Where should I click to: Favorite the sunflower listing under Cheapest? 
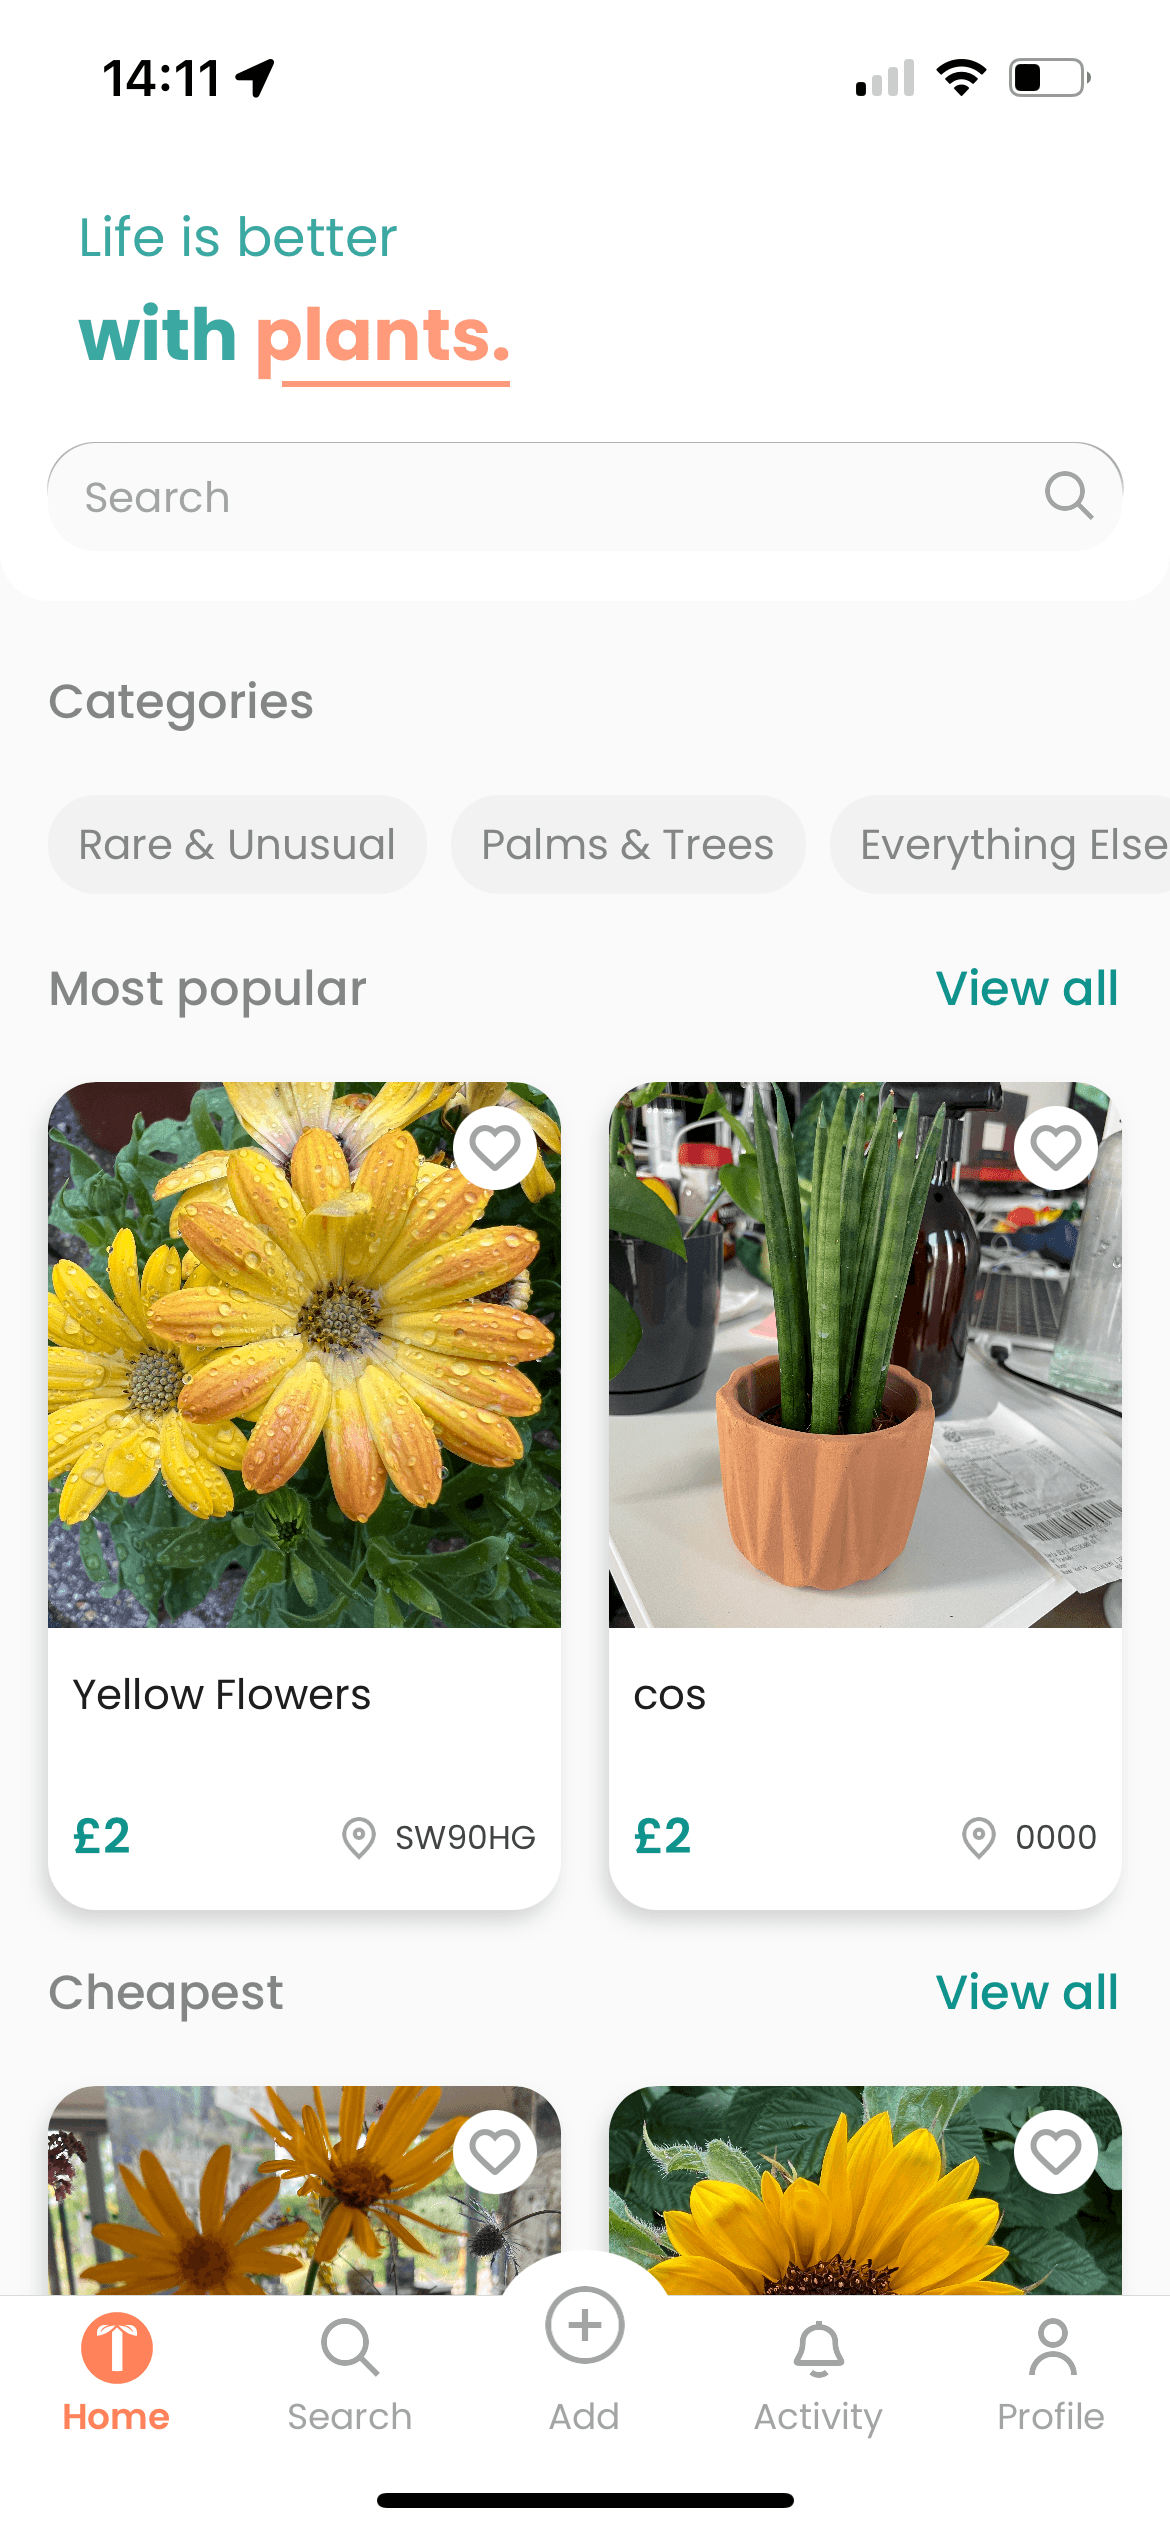coord(1055,2152)
